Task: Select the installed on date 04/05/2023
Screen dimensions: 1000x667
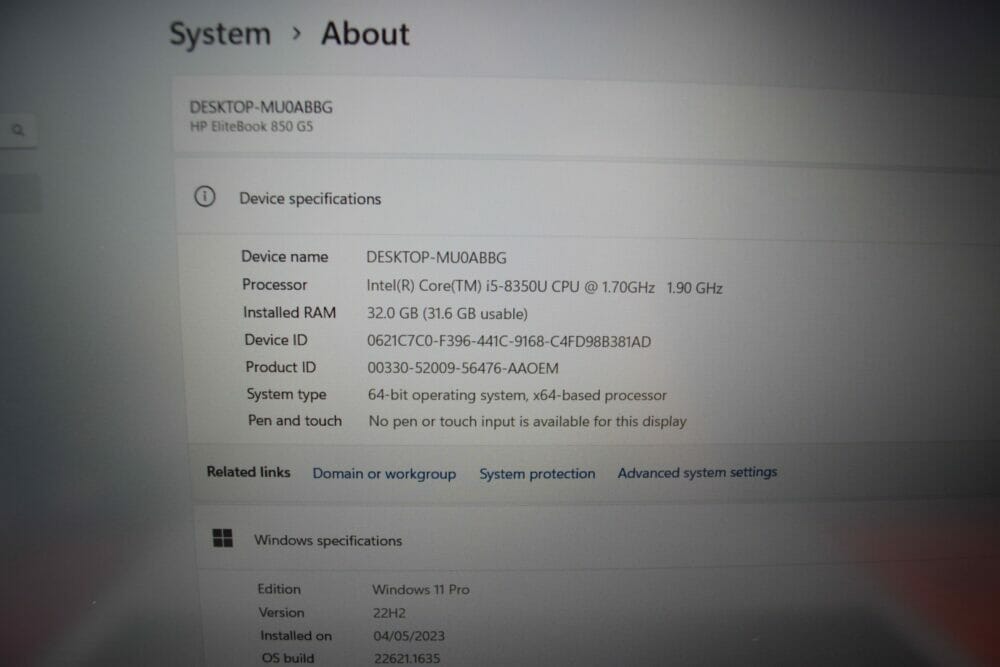Action: 409,636
